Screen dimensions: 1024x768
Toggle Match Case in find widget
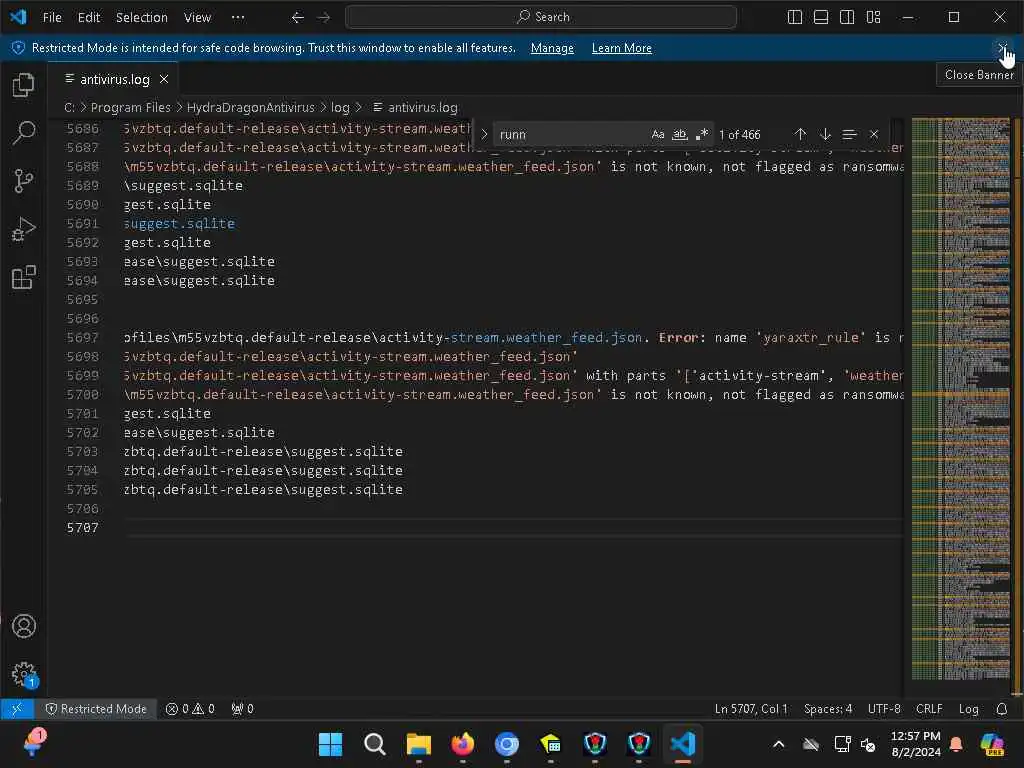coord(658,135)
